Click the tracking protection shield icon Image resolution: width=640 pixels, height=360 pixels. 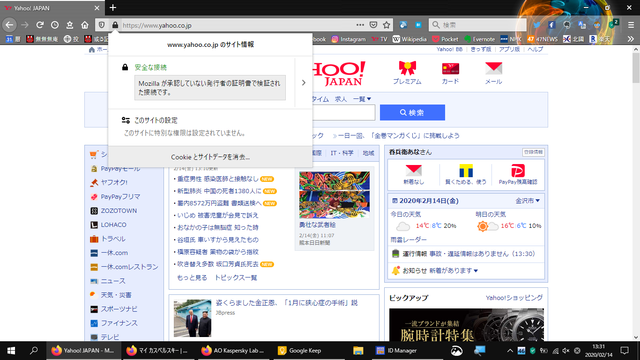102,25
